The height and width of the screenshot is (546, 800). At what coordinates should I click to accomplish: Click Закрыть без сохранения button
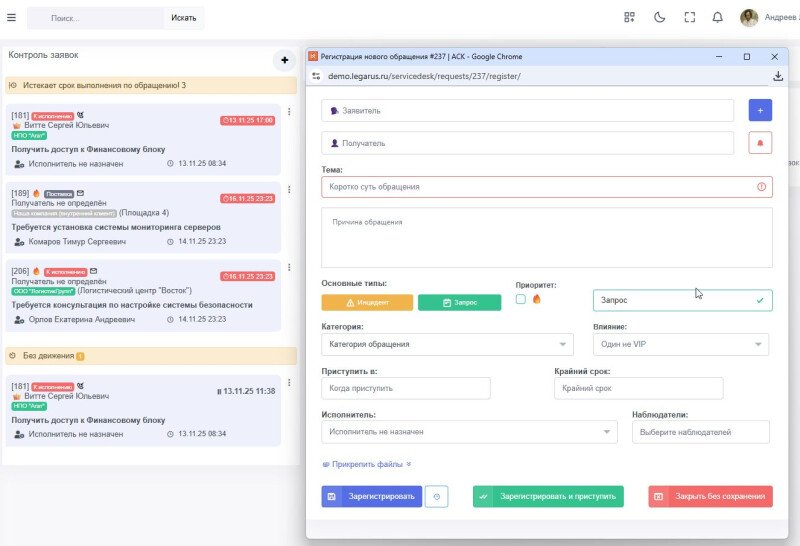point(710,496)
